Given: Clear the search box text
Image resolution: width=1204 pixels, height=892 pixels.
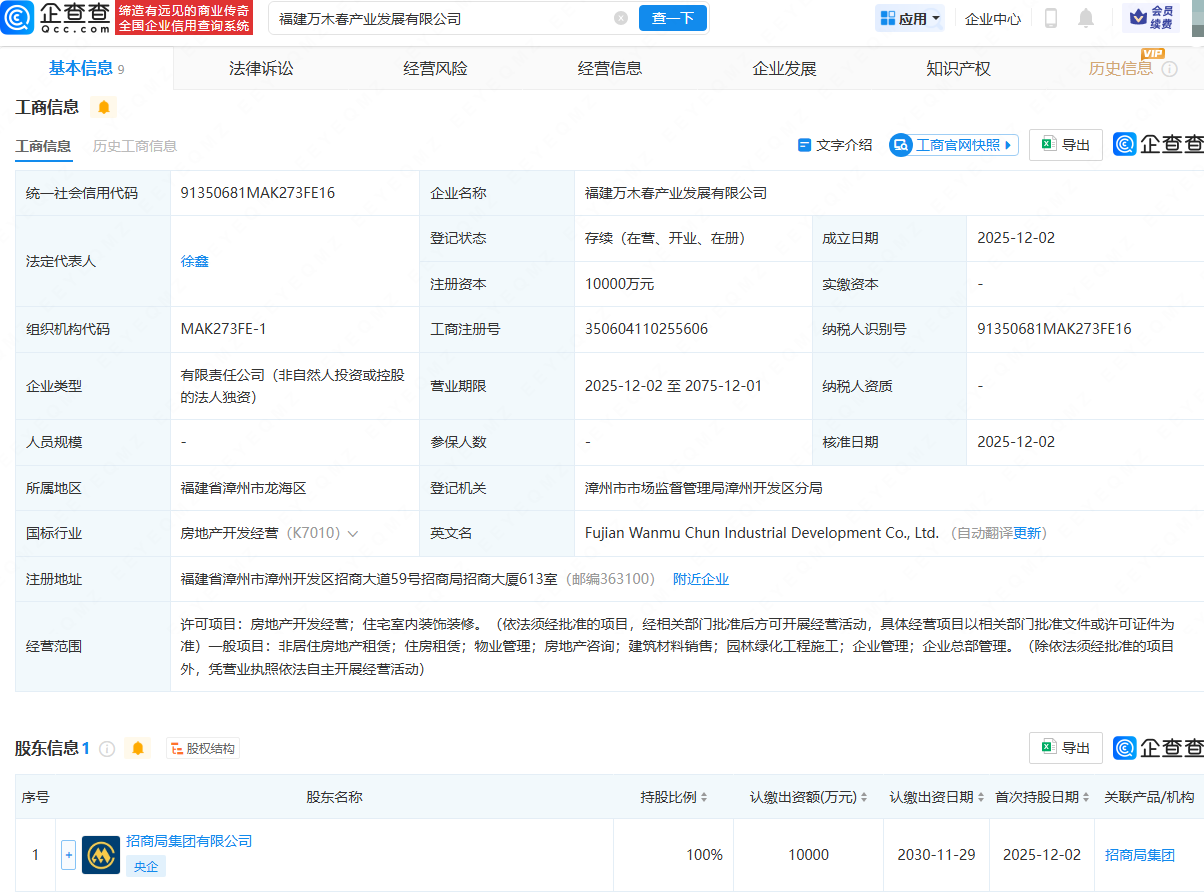Looking at the screenshot, I should coord(621,18).
